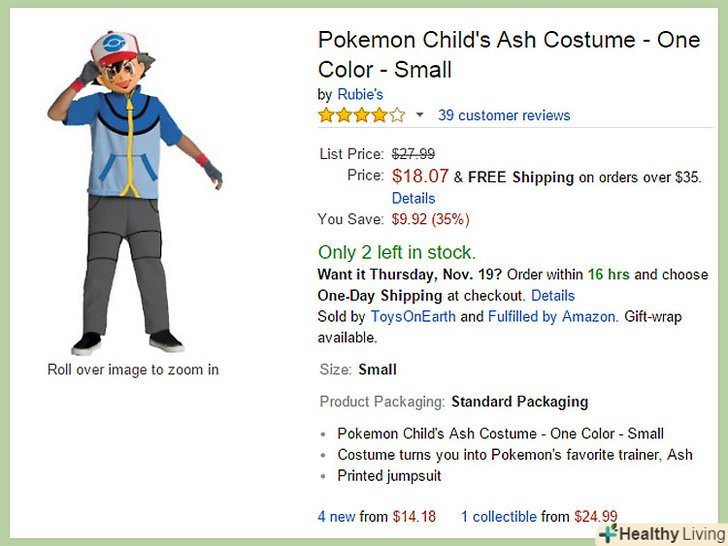Open Details link after One-Day Shipping

pyautogui.click(x=553, y=295)
